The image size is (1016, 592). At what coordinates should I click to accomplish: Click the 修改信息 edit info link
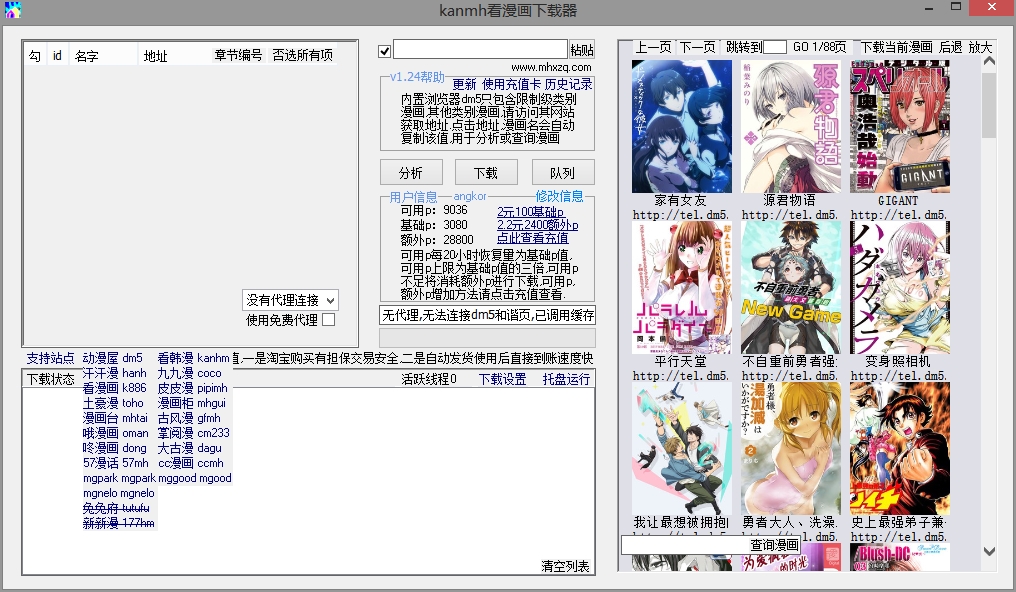pos(559,196)
